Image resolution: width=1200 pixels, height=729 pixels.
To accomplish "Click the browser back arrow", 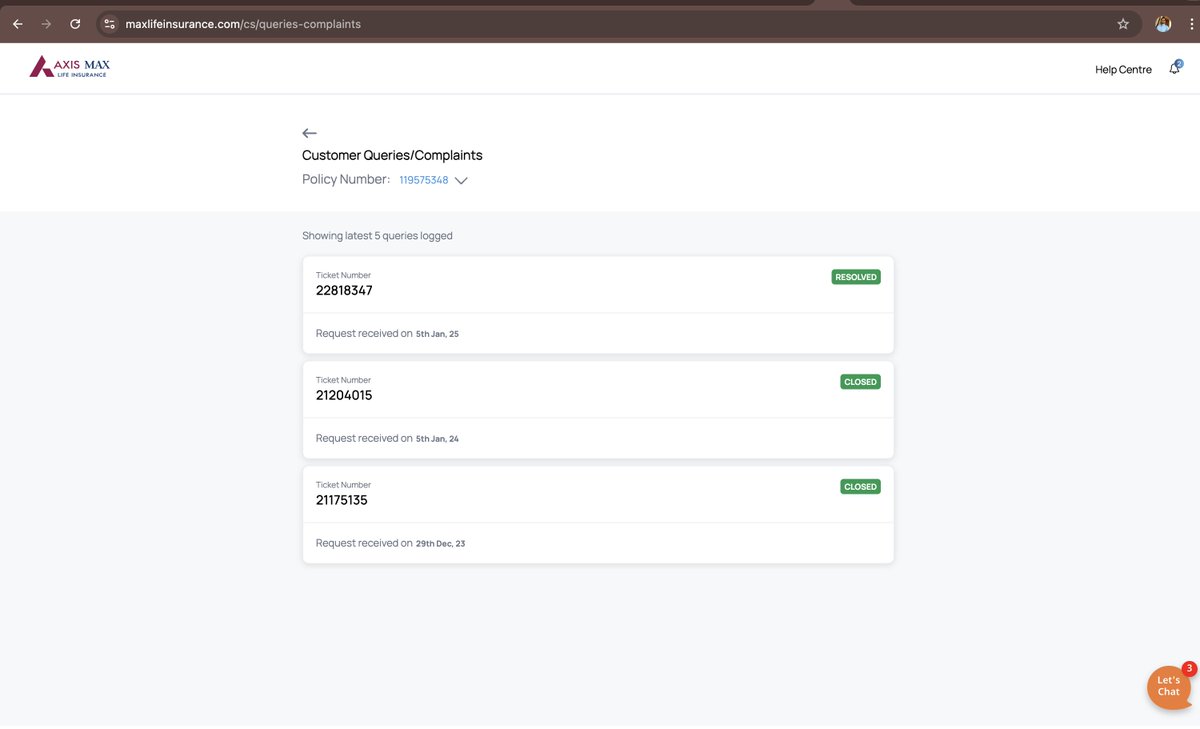I will (x=17, y=24).
